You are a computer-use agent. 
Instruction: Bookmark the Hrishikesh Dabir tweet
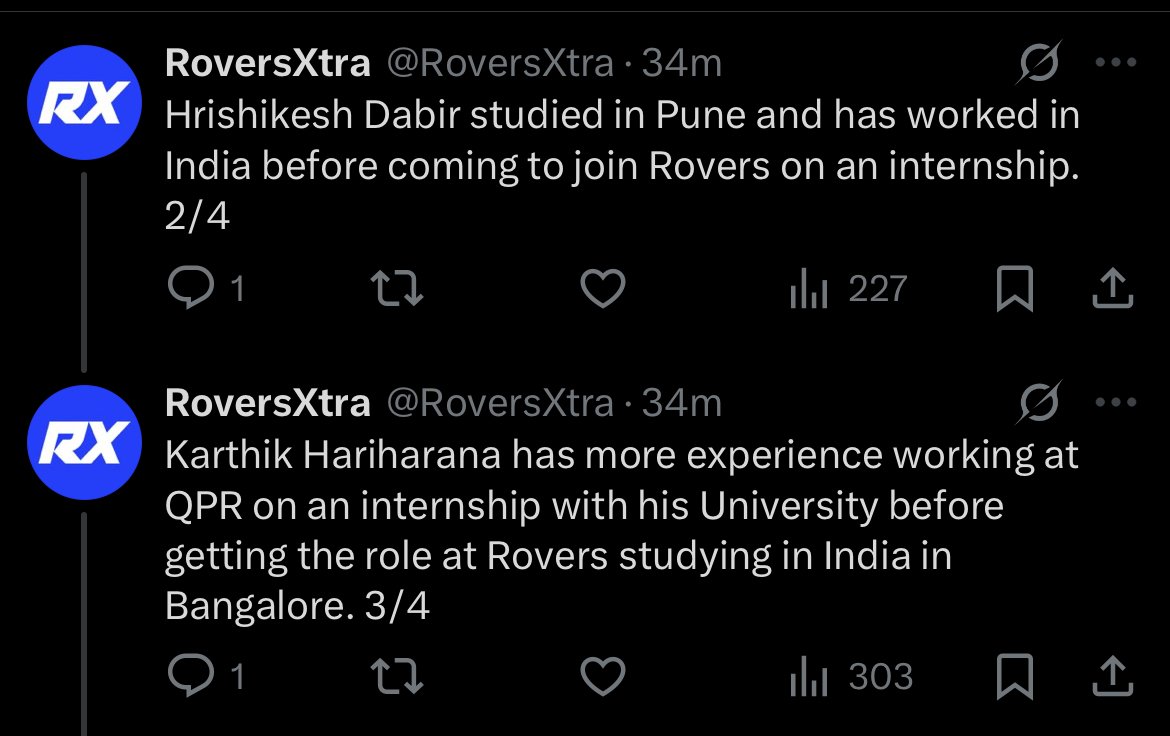coord(1014,290)
